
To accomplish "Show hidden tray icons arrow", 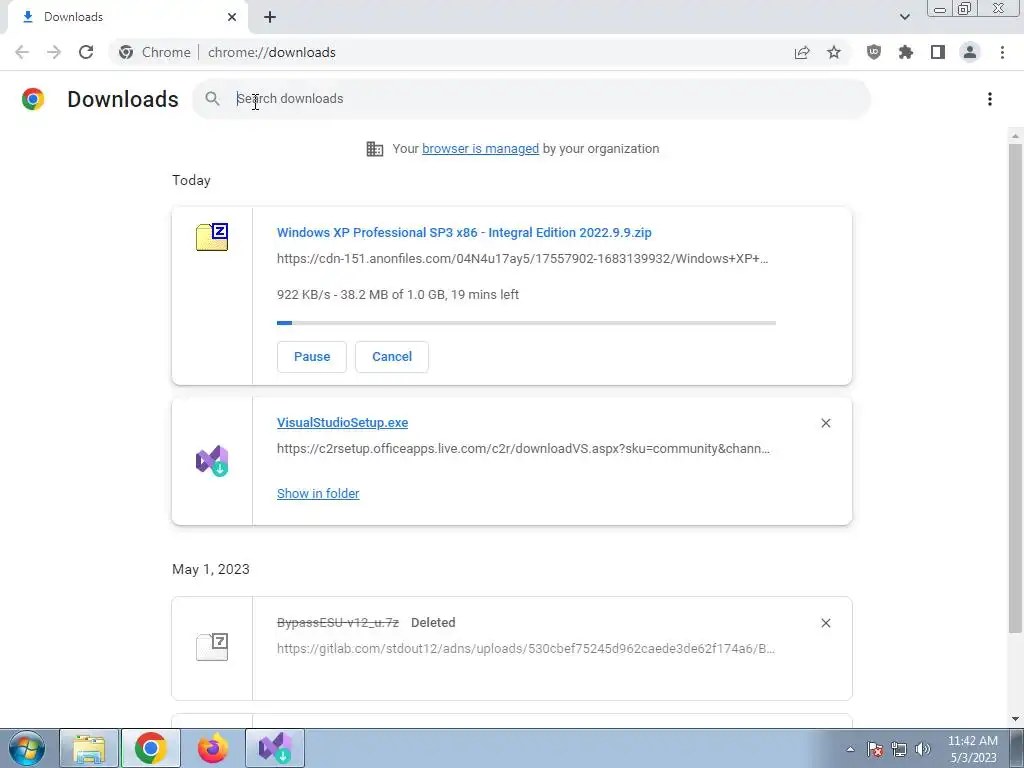I will pos(850,749).
